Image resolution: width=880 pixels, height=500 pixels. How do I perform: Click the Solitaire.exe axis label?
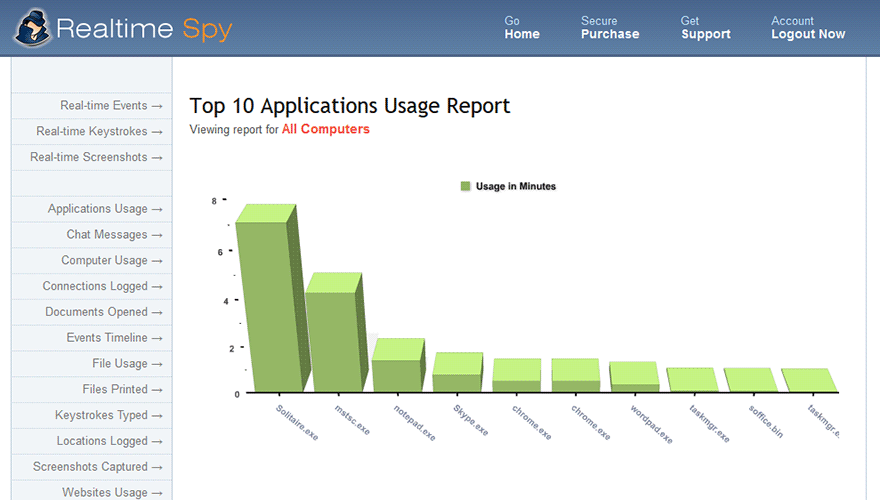[297, 423]
